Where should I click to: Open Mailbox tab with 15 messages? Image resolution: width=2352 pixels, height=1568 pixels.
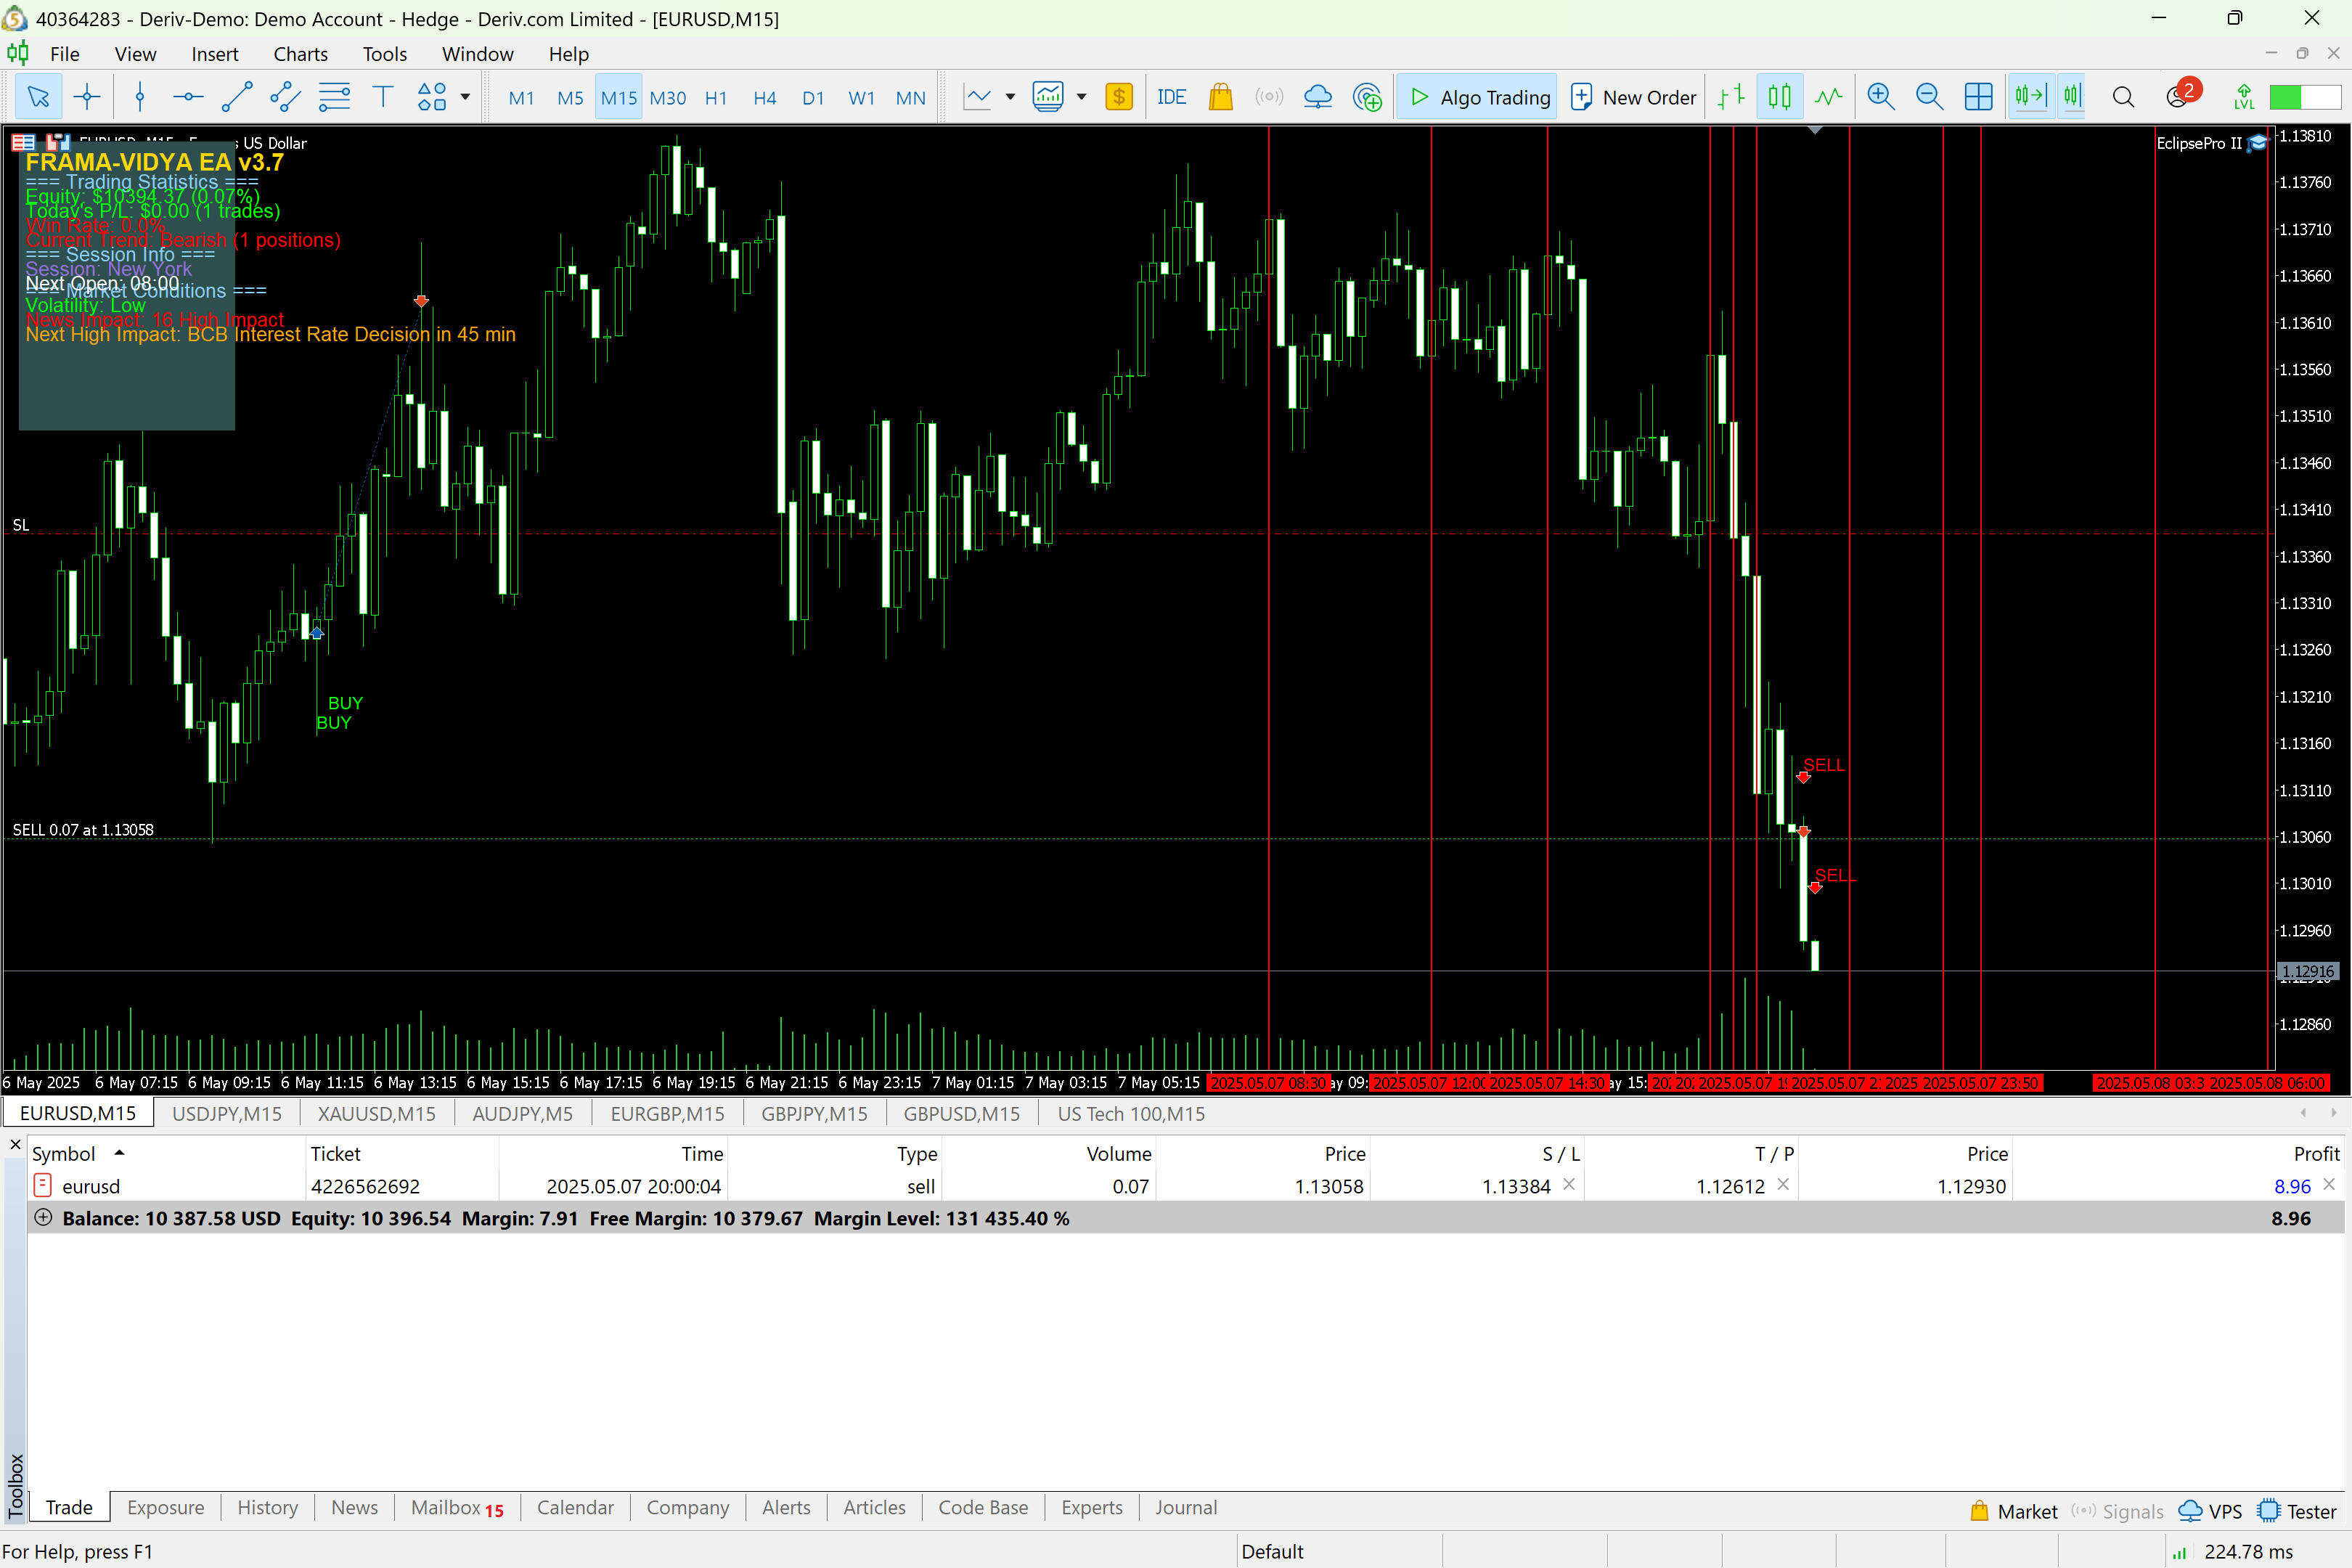coord(457,1507)
